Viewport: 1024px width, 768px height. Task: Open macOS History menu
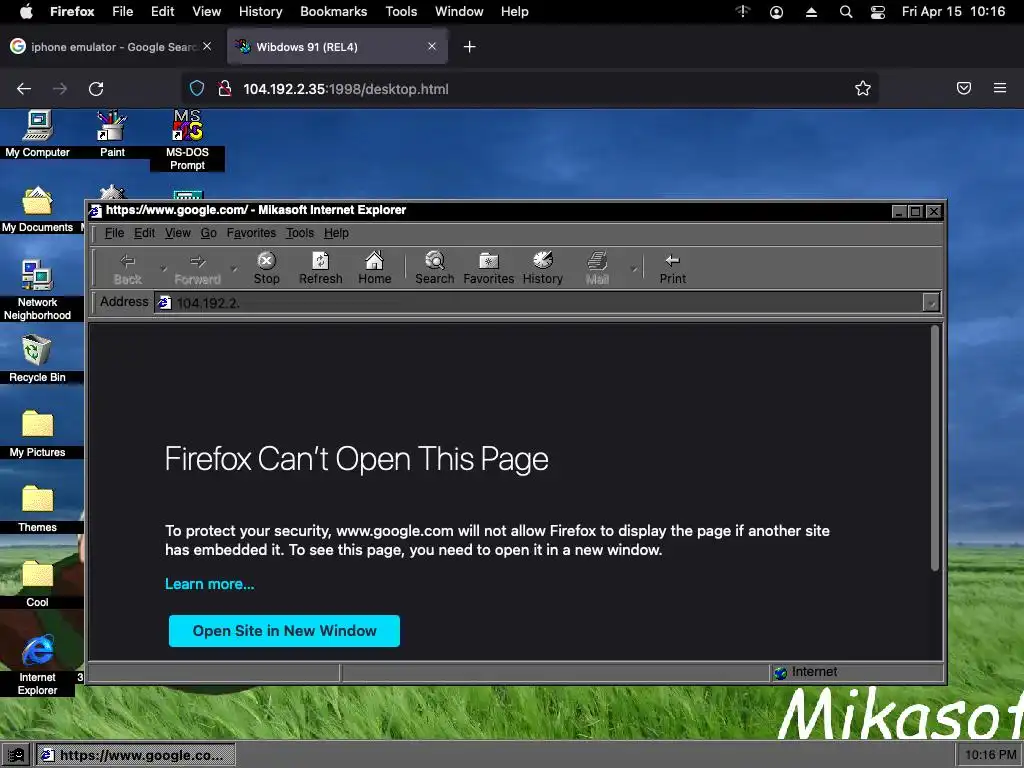pos(260,12)
